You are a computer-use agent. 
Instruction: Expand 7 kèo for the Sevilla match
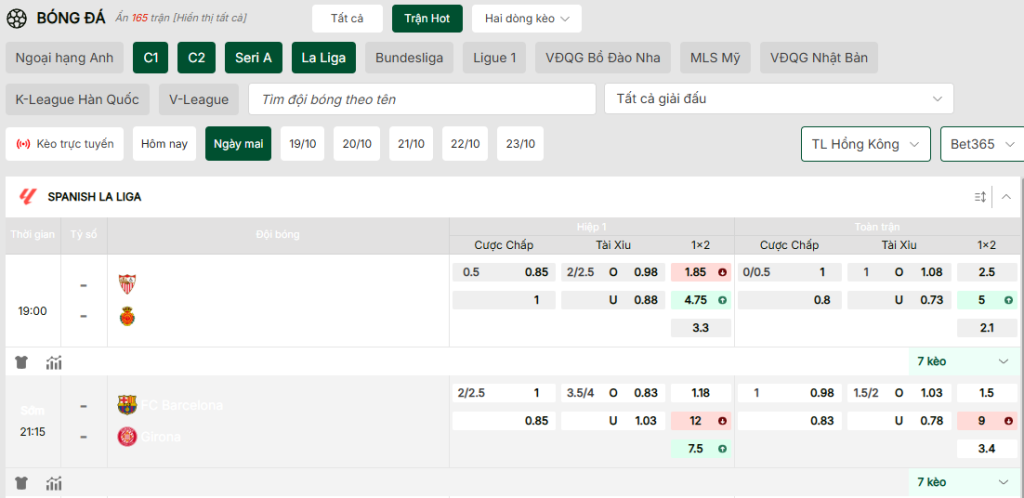[x=964, y=362]
